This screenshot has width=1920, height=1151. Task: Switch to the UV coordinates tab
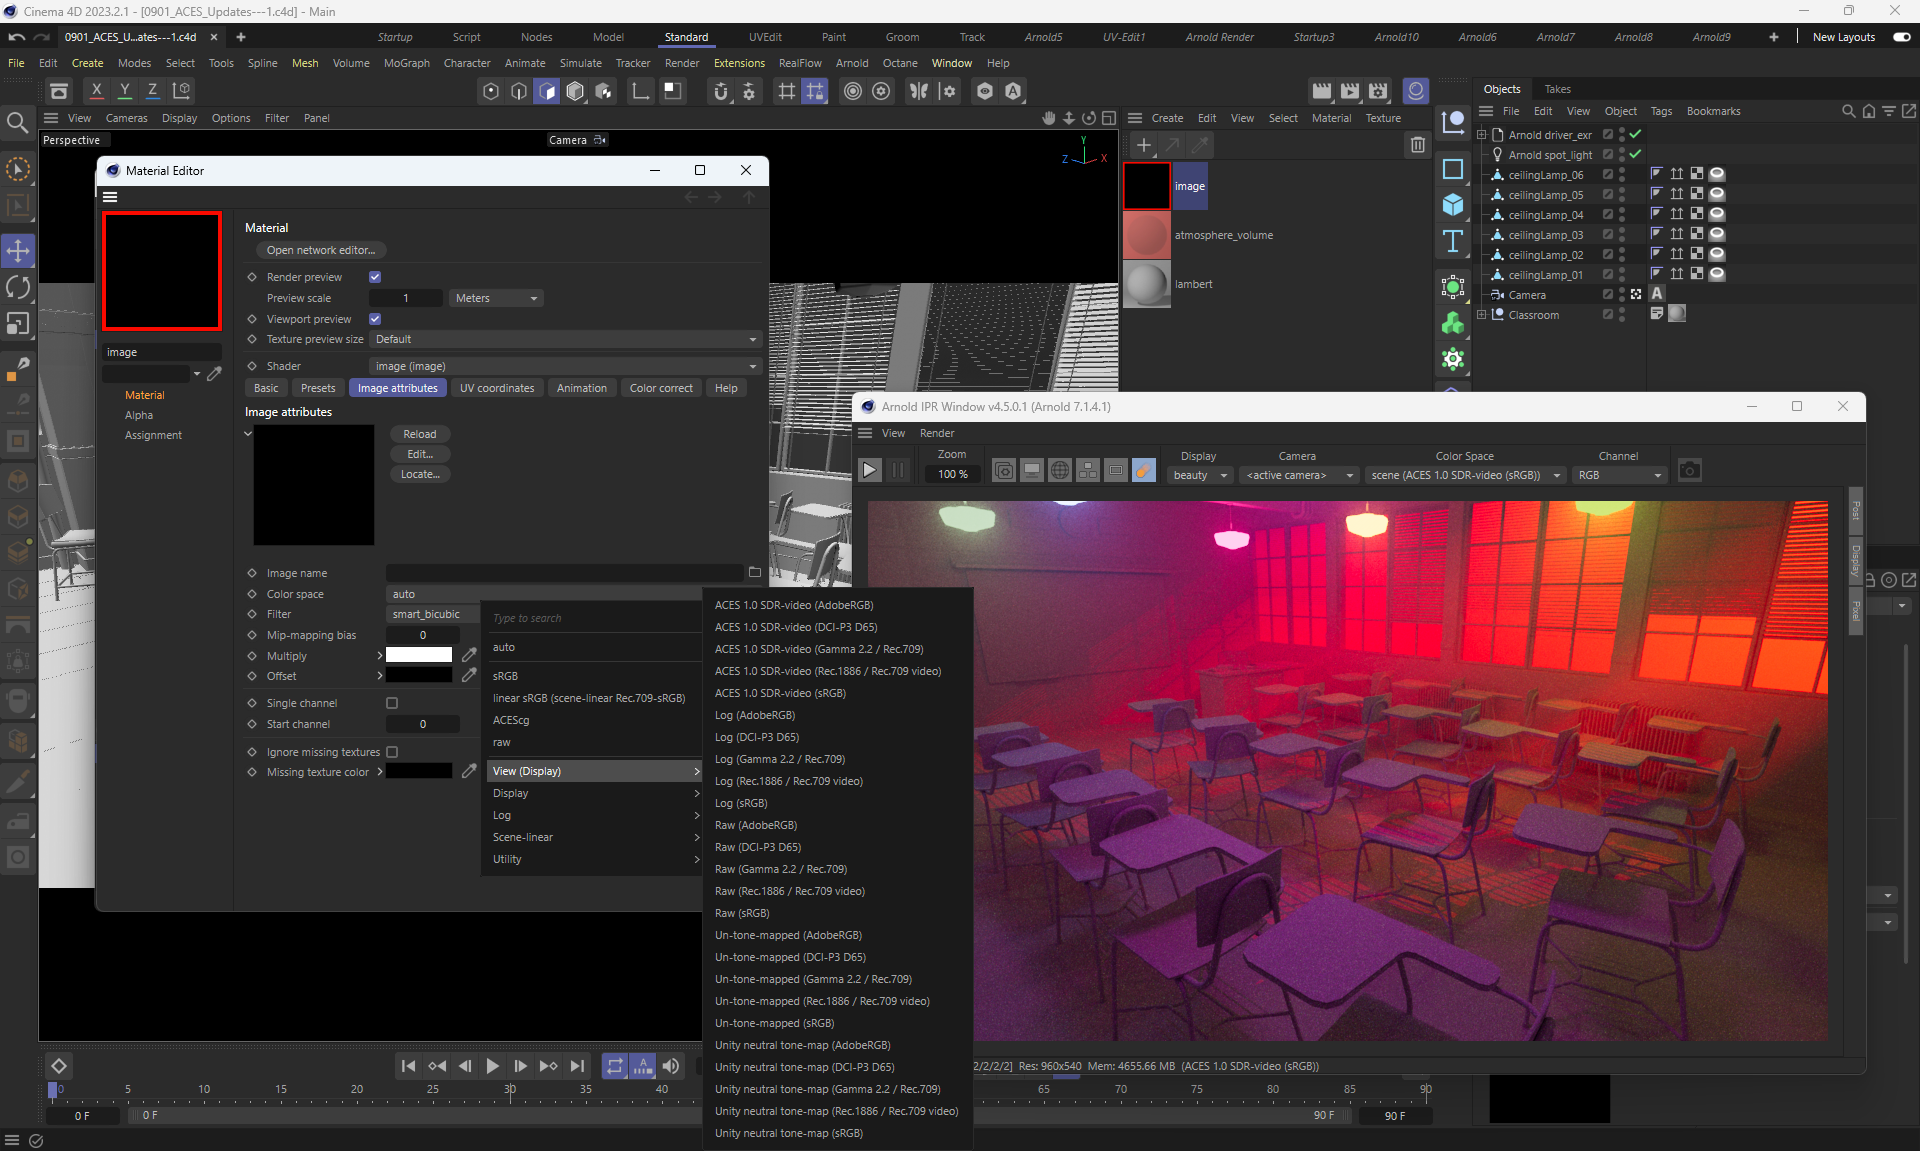coord(496,388)
